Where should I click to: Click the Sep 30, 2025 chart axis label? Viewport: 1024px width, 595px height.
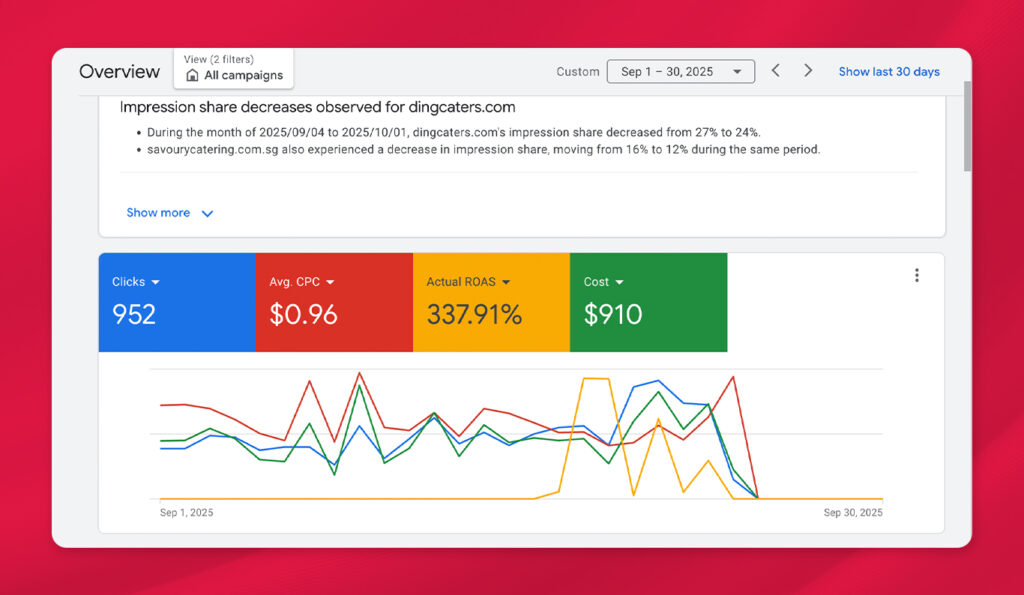coord(852,513)
